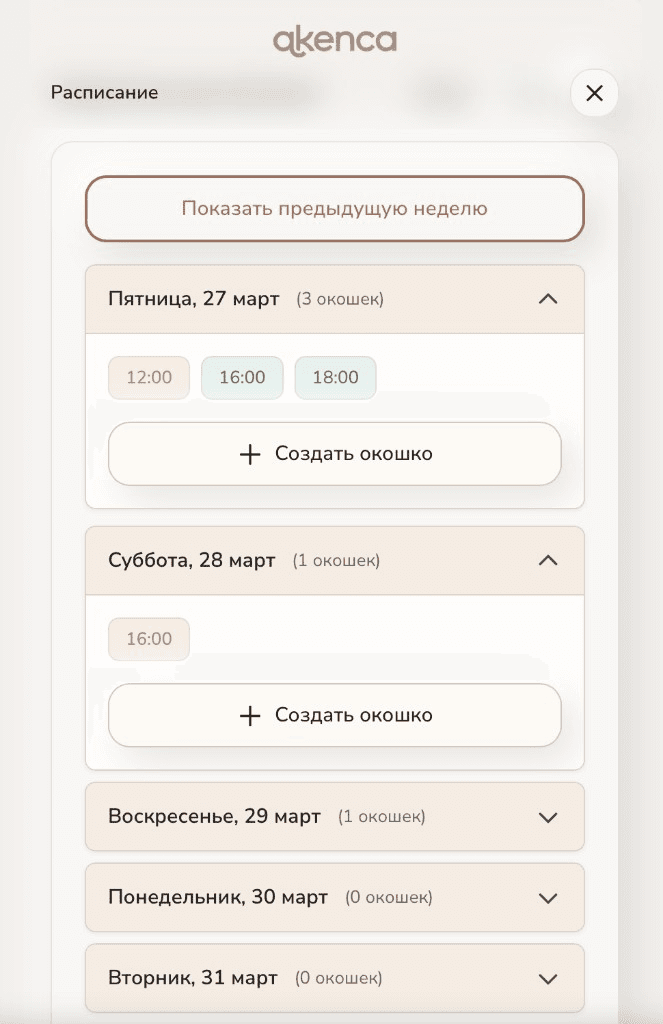Click Показать предыдущую неделю

click(x=334, y=208)
